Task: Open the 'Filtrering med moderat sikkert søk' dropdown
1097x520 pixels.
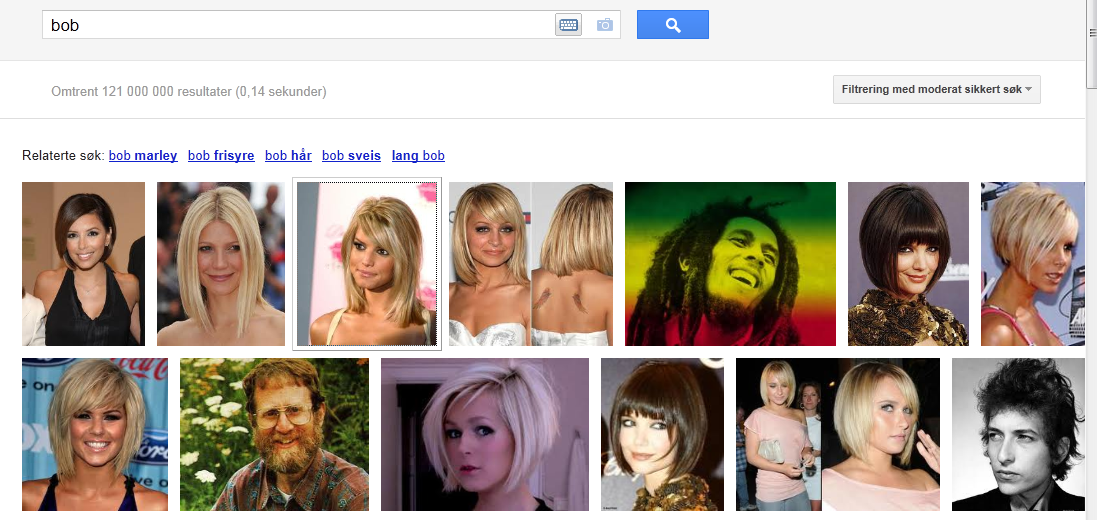Action: point(936,90)
